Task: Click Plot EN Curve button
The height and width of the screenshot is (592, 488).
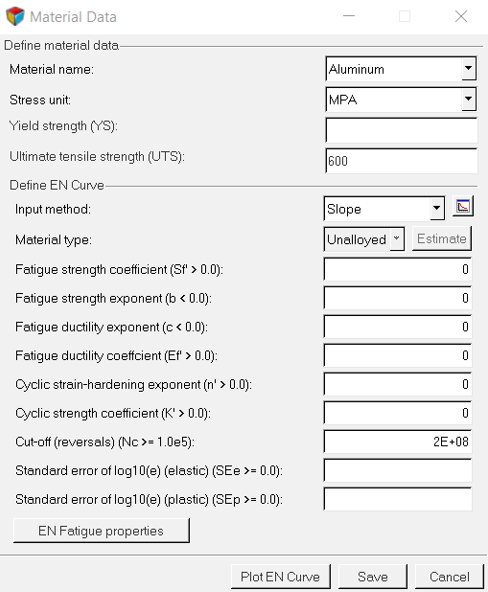Action: [x=280, y=577]
